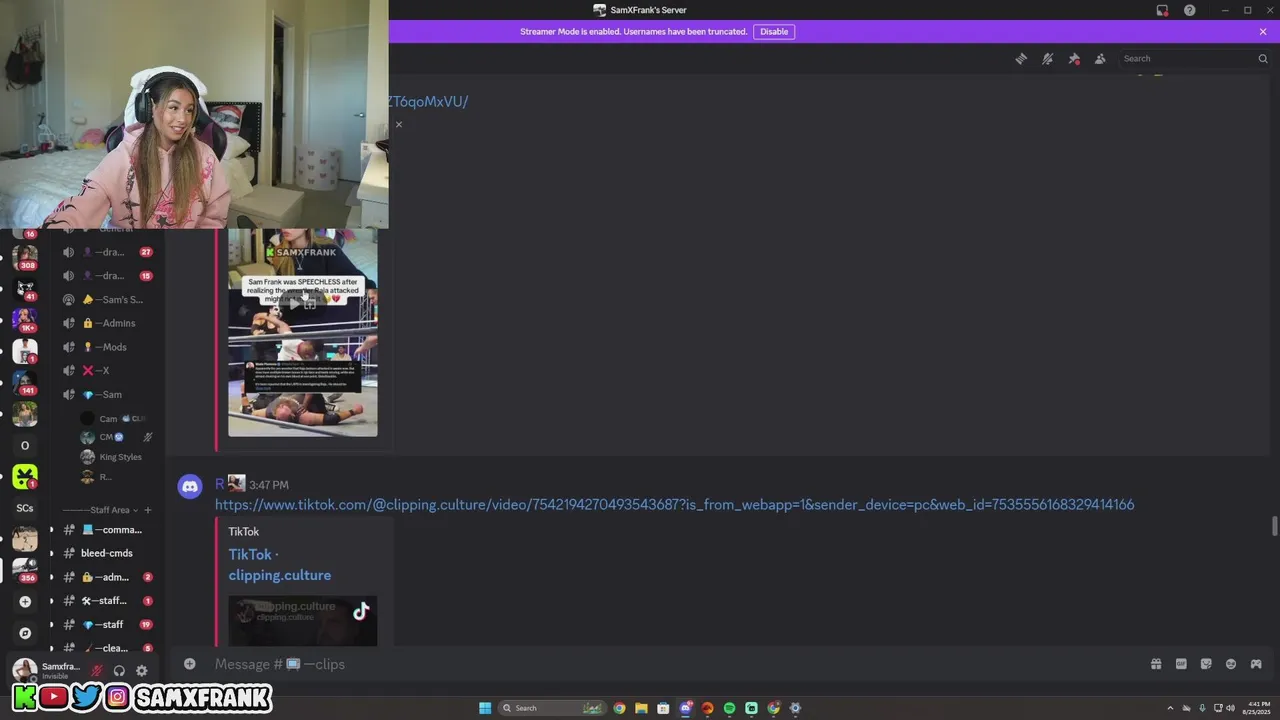Select user Cam in voice channel
Image resolution: width=1280 pixels, height=720 pixels.
click(x=112, y=419)
